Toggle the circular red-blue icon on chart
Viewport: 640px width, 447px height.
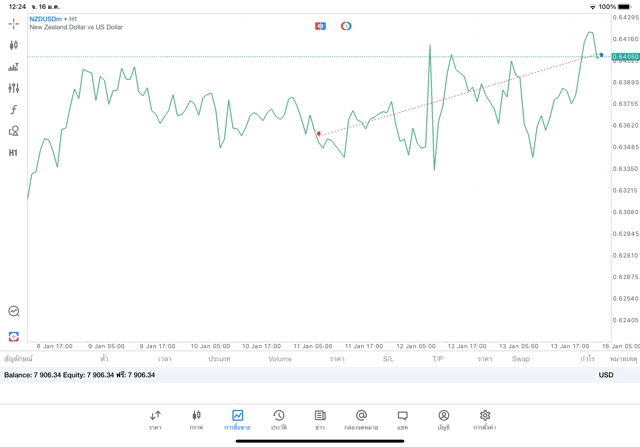pyautogui.click(x=346, y=26)
